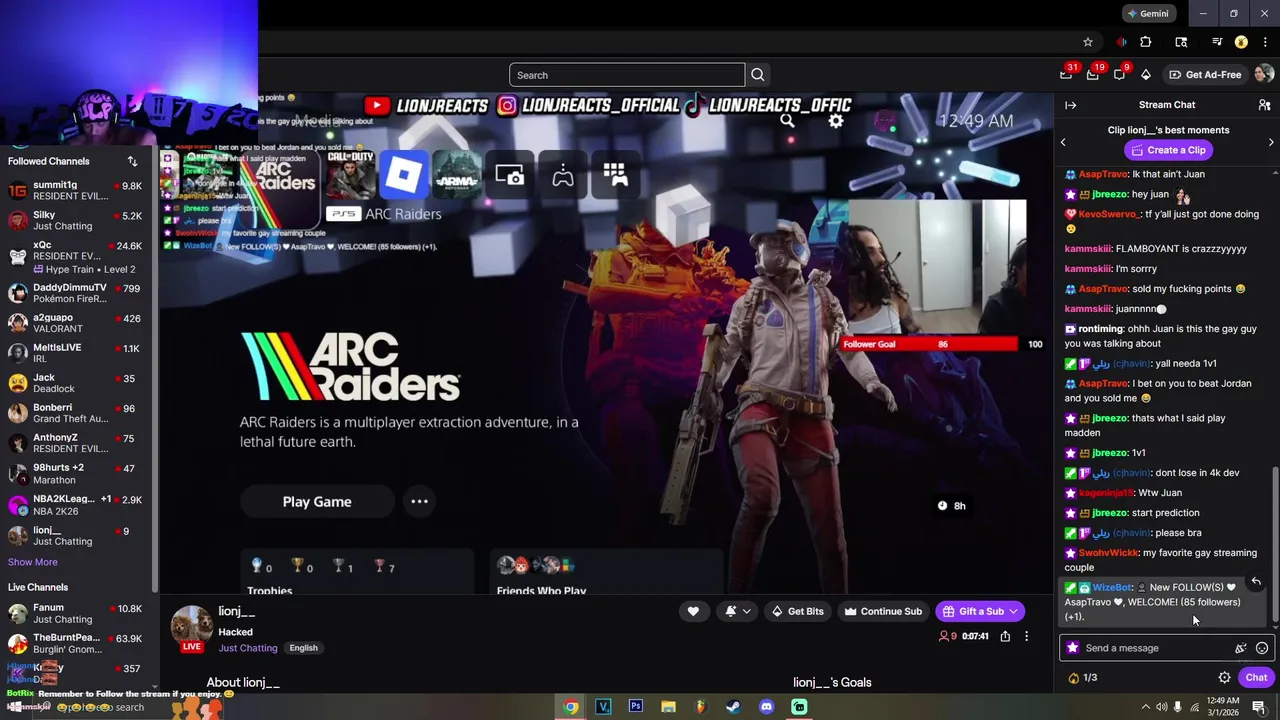1280x720 pixels.
Task: Open Photoshop from the Windows taskbar
Action: (x=635, y=707)
